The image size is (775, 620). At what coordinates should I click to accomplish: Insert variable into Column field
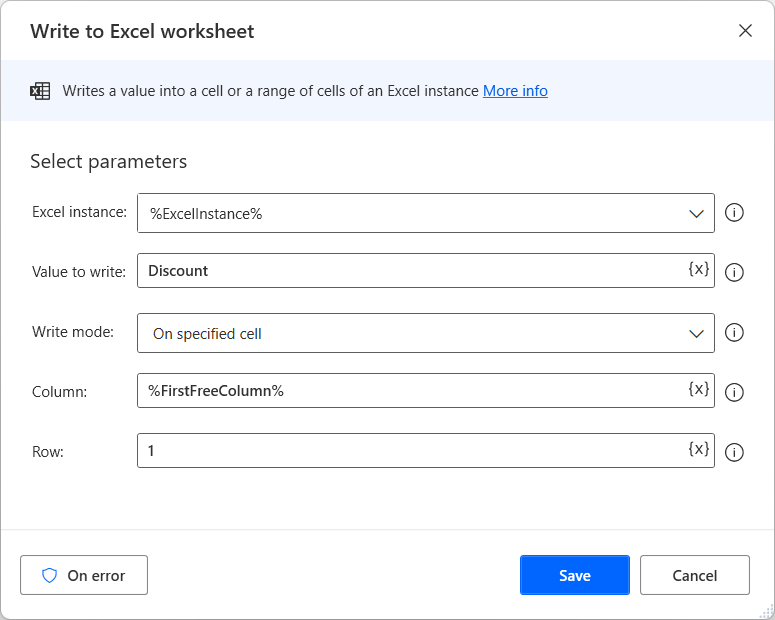pyautogui.click(x=698, y=389)
